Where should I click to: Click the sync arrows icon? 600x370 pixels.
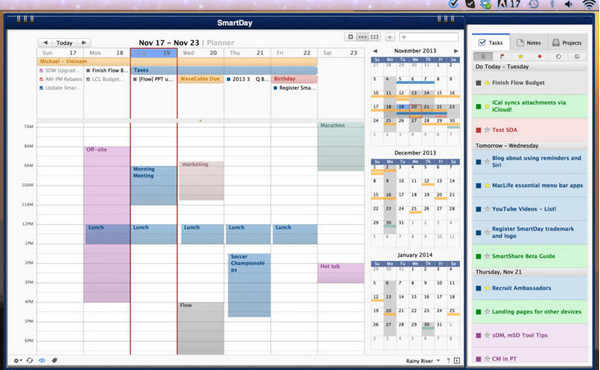pos(29,360)
